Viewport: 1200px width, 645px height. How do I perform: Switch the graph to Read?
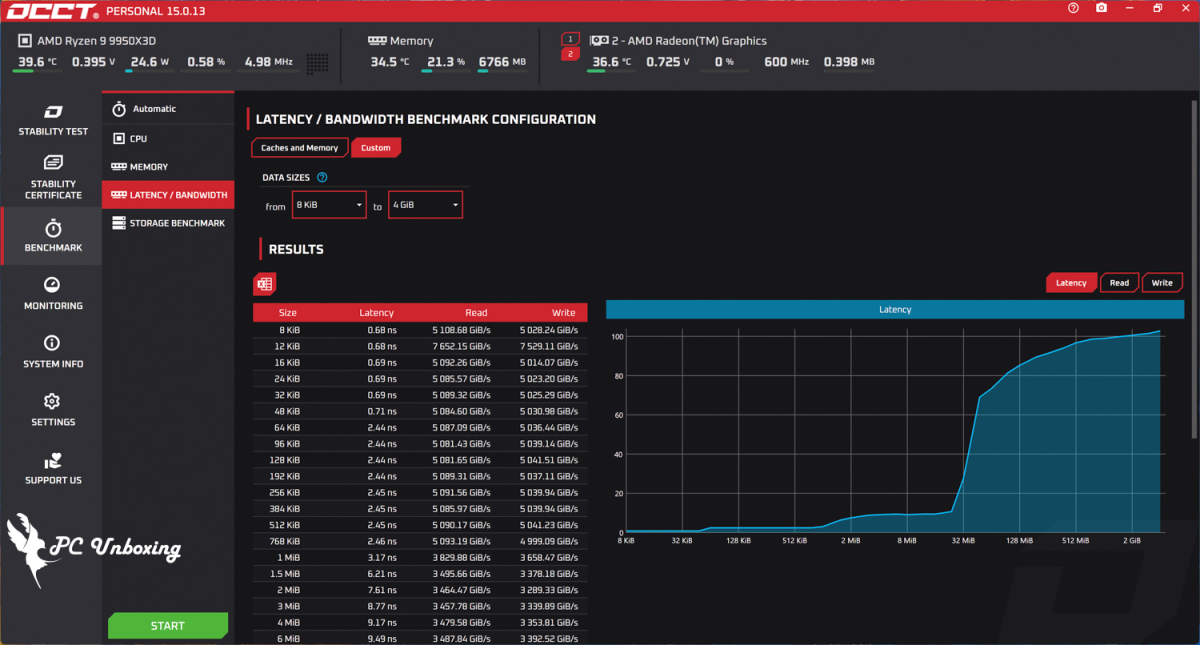click(1119, 283)
